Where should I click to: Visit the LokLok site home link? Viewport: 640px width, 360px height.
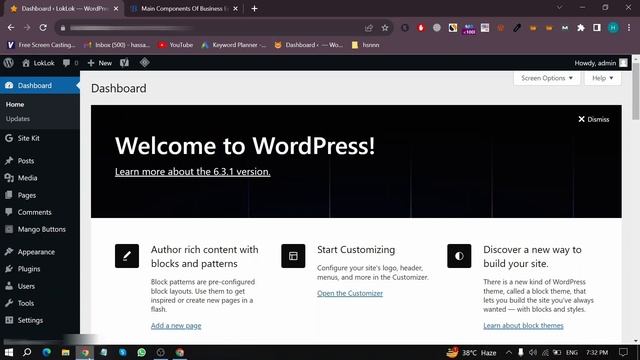click(38, 63)
